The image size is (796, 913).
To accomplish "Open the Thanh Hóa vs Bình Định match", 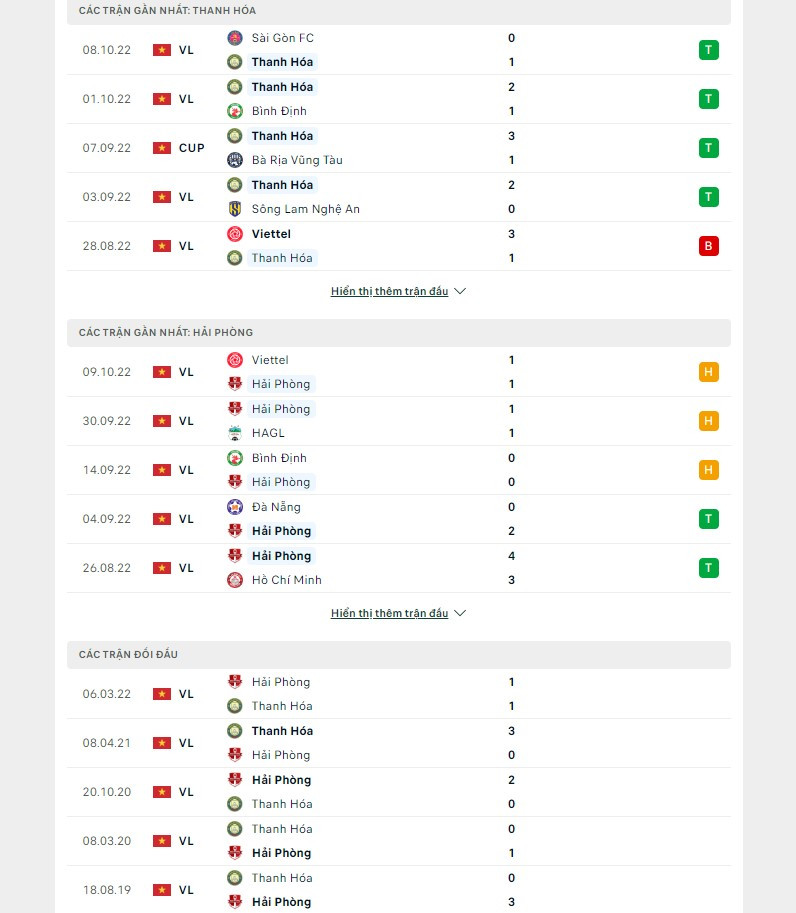I will tap(398, 99).
